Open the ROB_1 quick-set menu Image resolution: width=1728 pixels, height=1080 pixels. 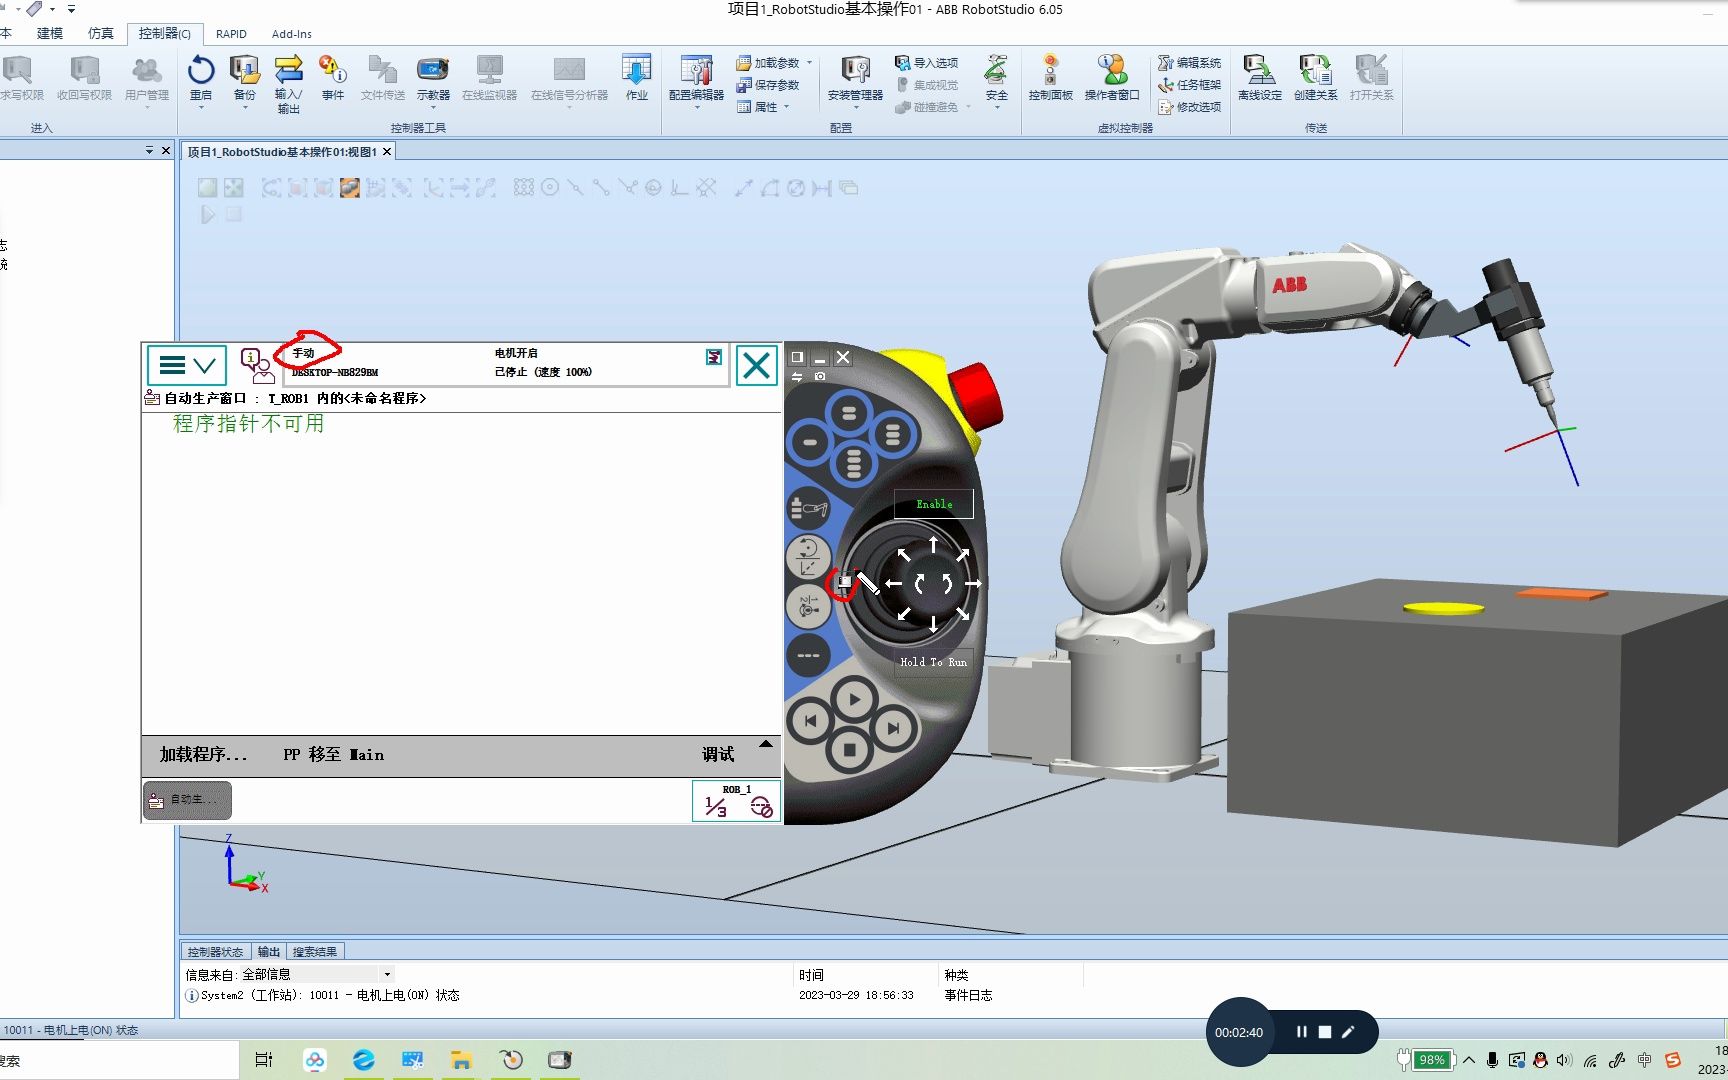(736, 801)
